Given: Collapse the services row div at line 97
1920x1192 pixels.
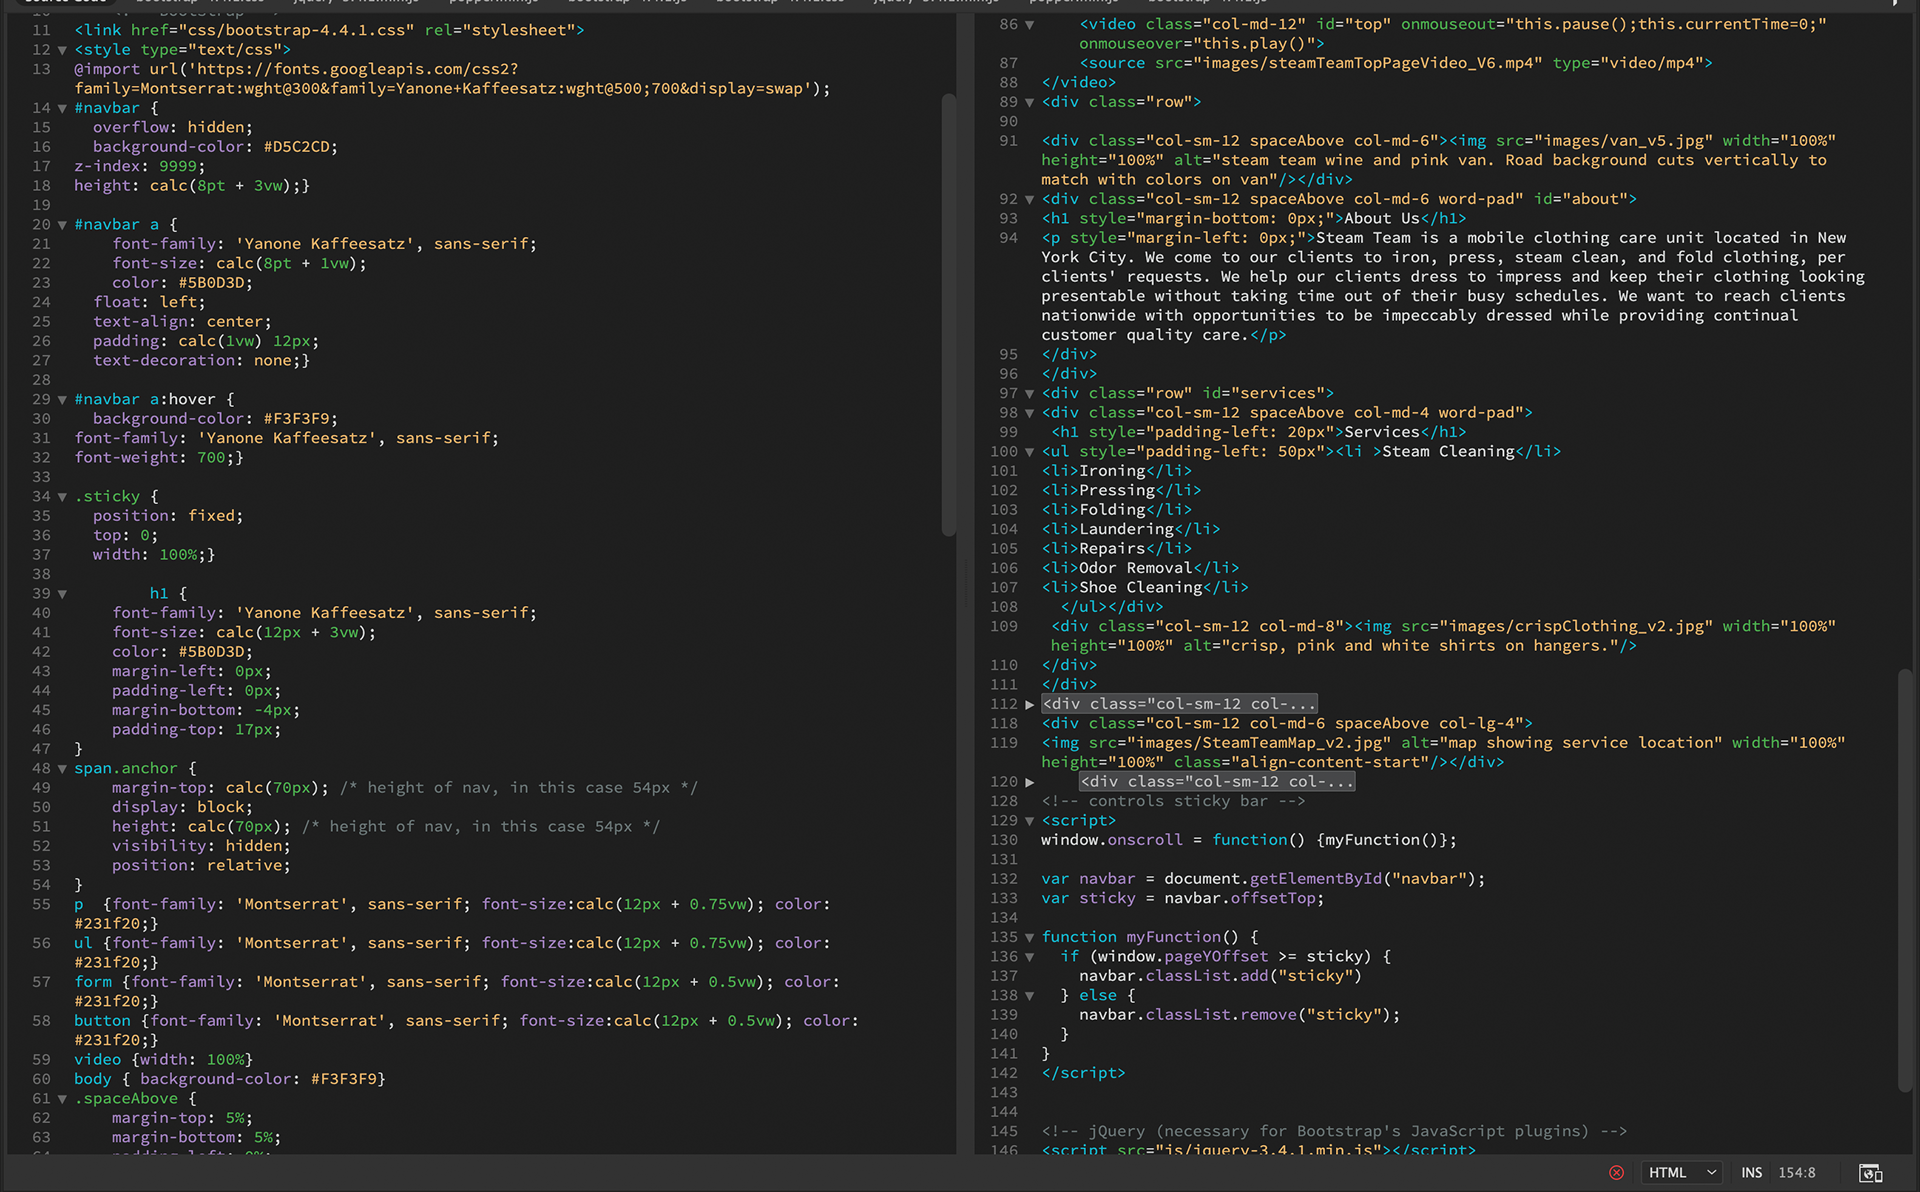Looking at the screenshot, I should pyautogui.click(x=1029, y=394).
